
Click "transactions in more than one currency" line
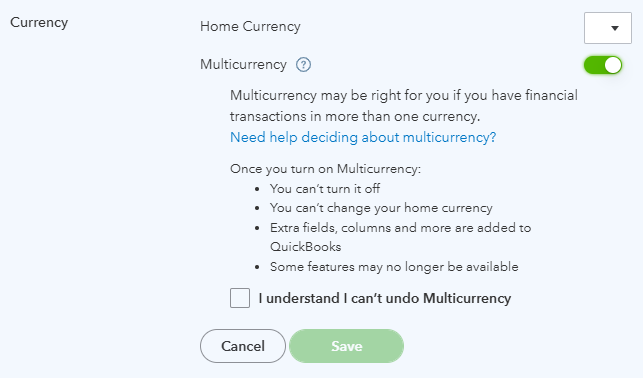click(355, 116)
